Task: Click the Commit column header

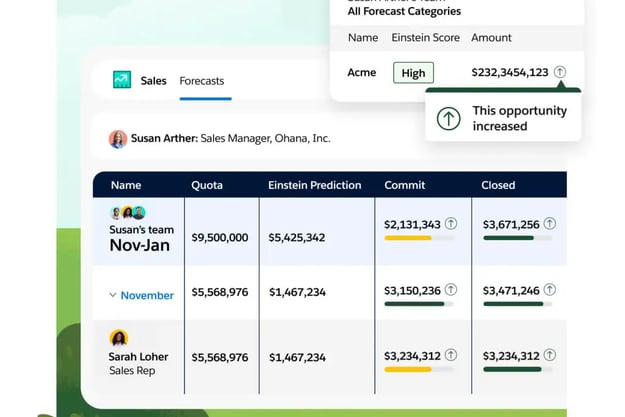Action: tap(405, 185)
